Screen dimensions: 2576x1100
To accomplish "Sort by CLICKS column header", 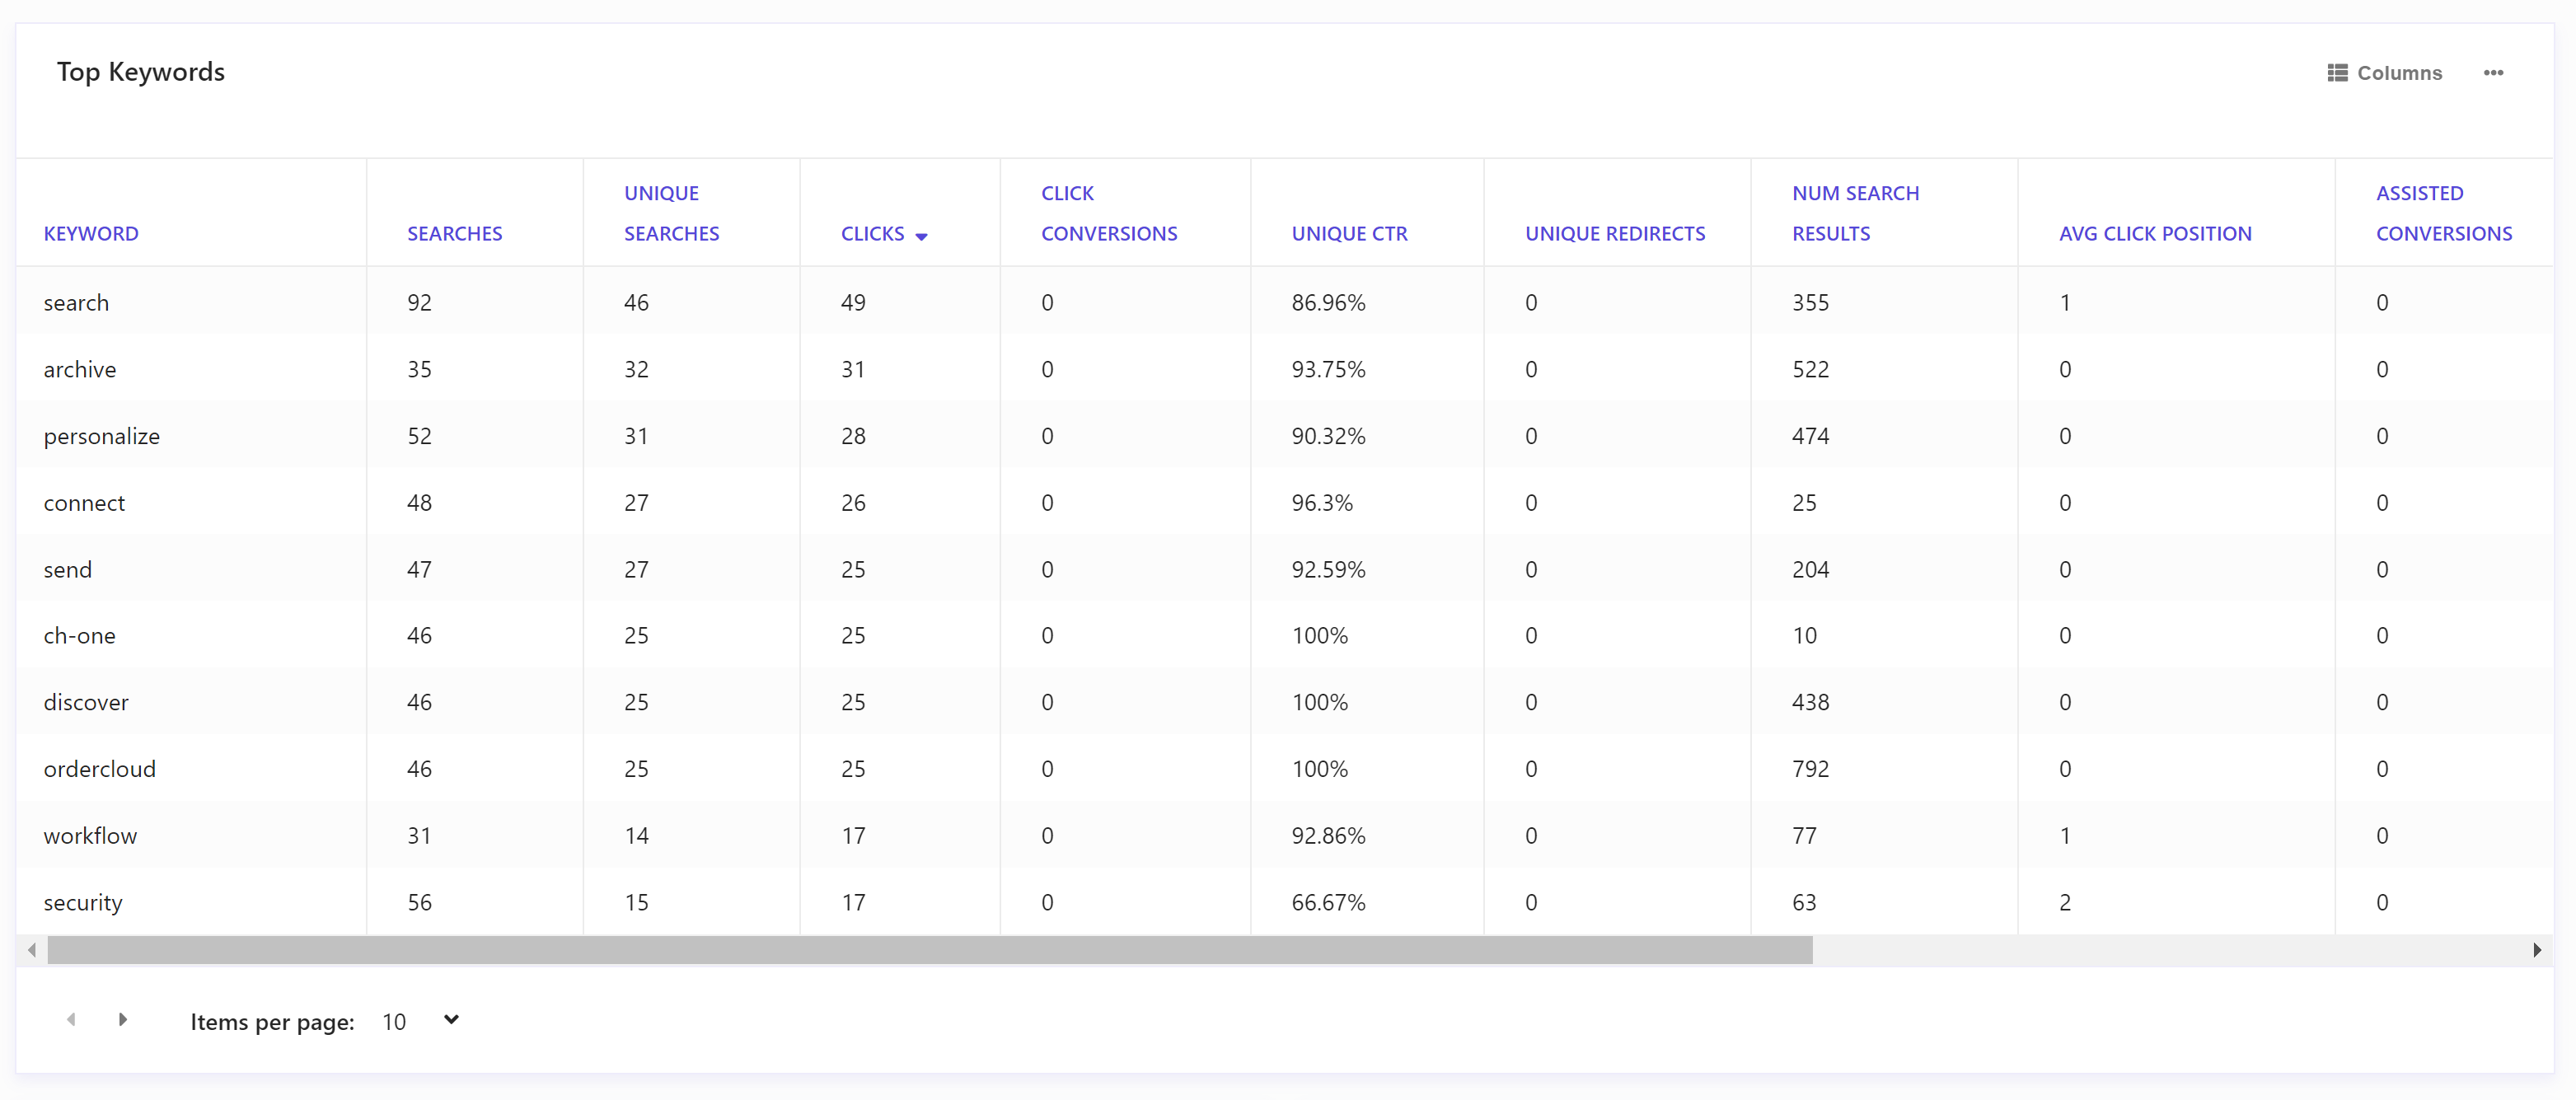I will pyautogui.click(x=872, y=233).
